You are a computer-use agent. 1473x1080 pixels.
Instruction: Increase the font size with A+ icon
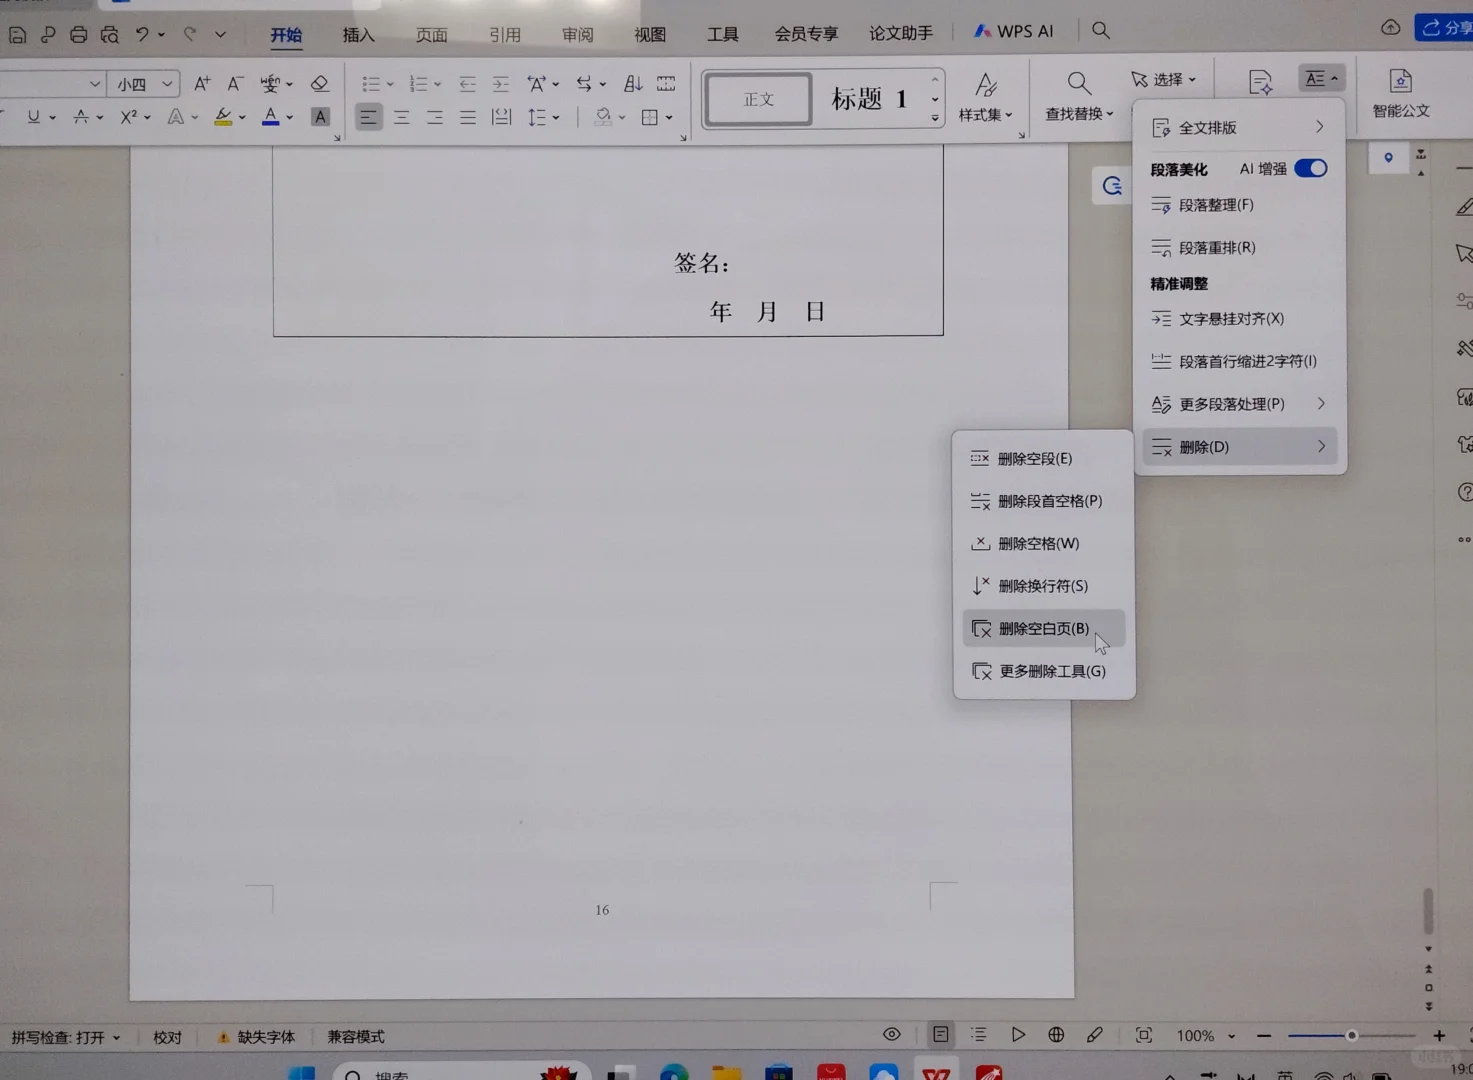(x=202, y=84)
